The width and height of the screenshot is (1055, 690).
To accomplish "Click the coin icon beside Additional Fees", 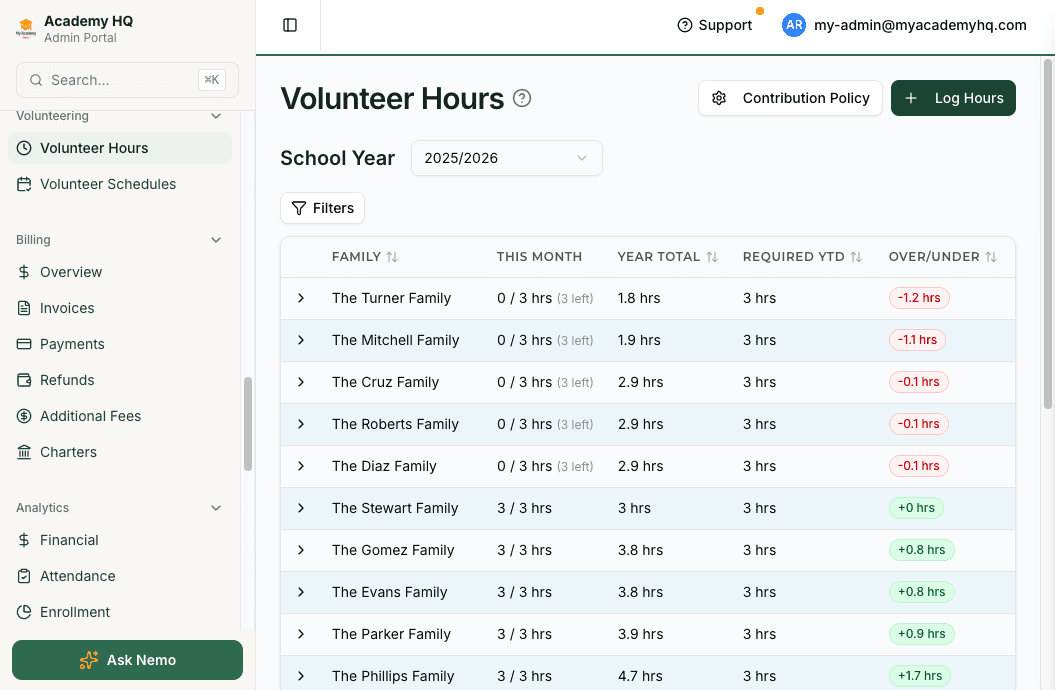I will click(x=24, y=416).
